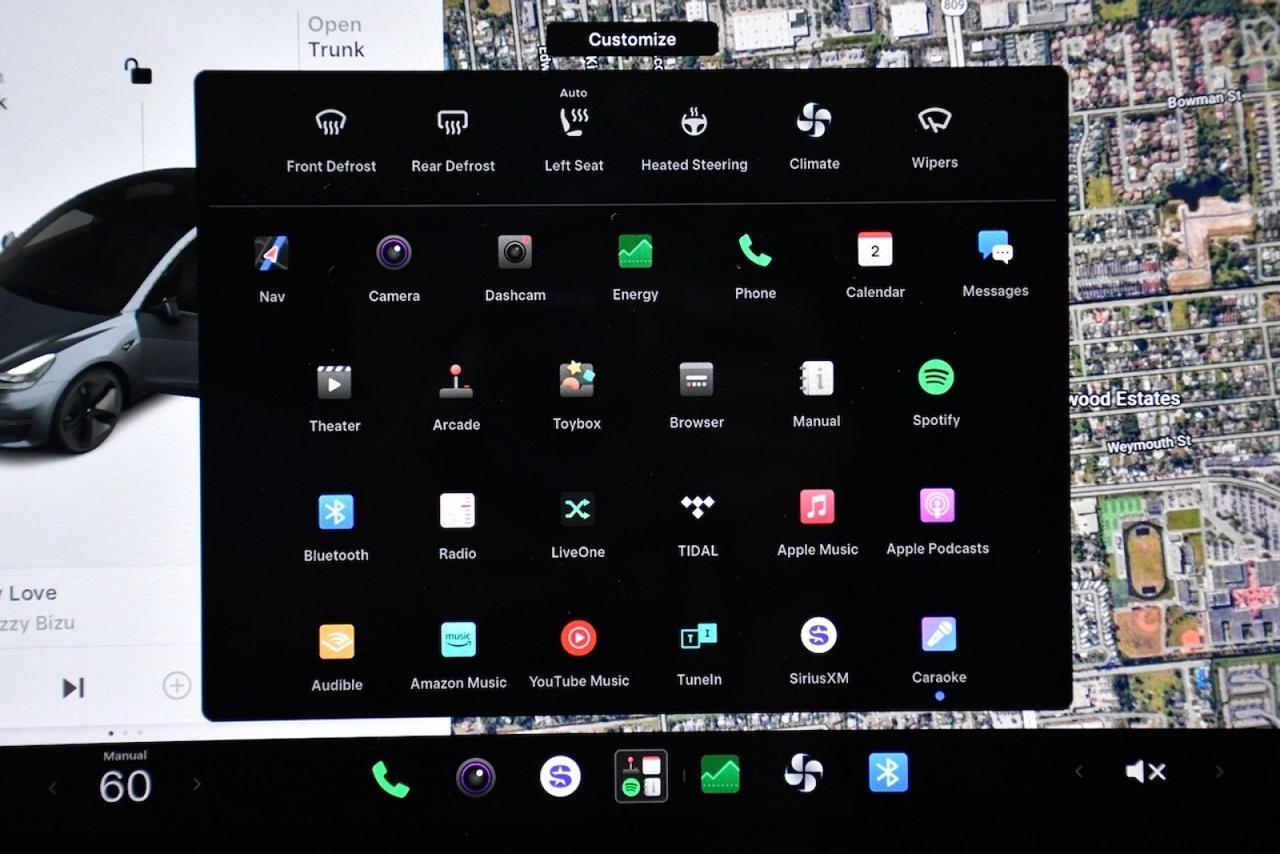Enable Heated Steering
The image size is (1280, 854).
(694, 139)
